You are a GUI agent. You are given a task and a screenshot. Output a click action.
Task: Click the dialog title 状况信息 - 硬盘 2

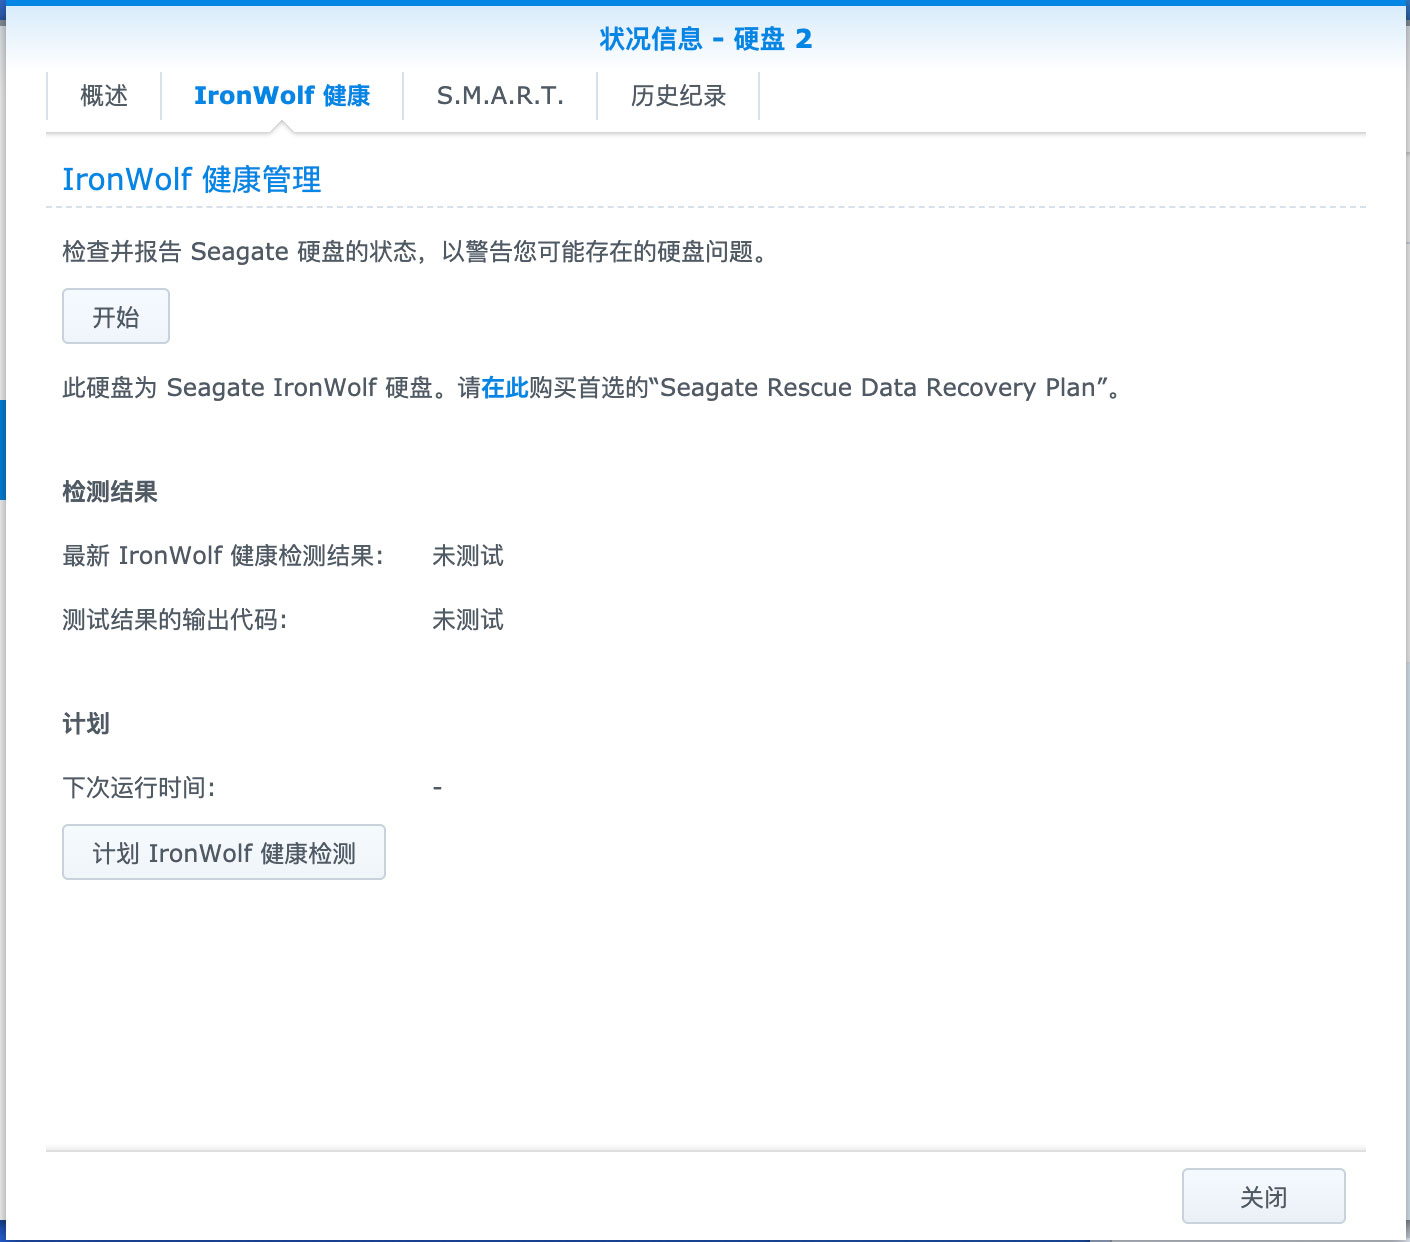706,39
